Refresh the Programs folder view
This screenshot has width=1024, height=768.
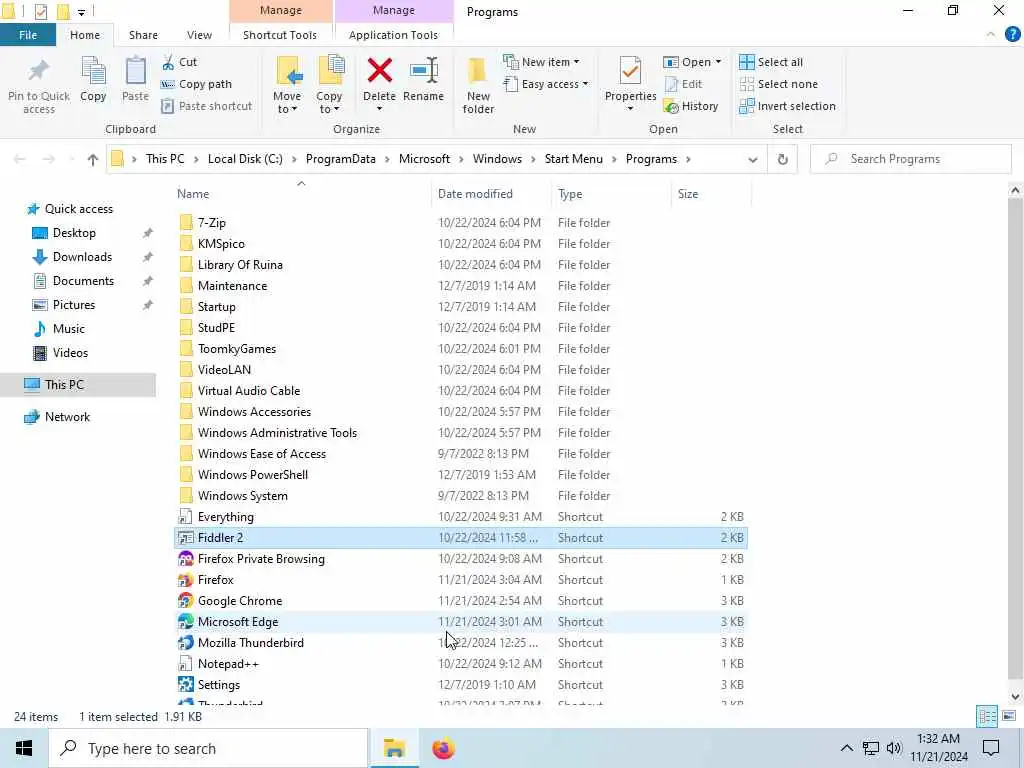(782, 159)
